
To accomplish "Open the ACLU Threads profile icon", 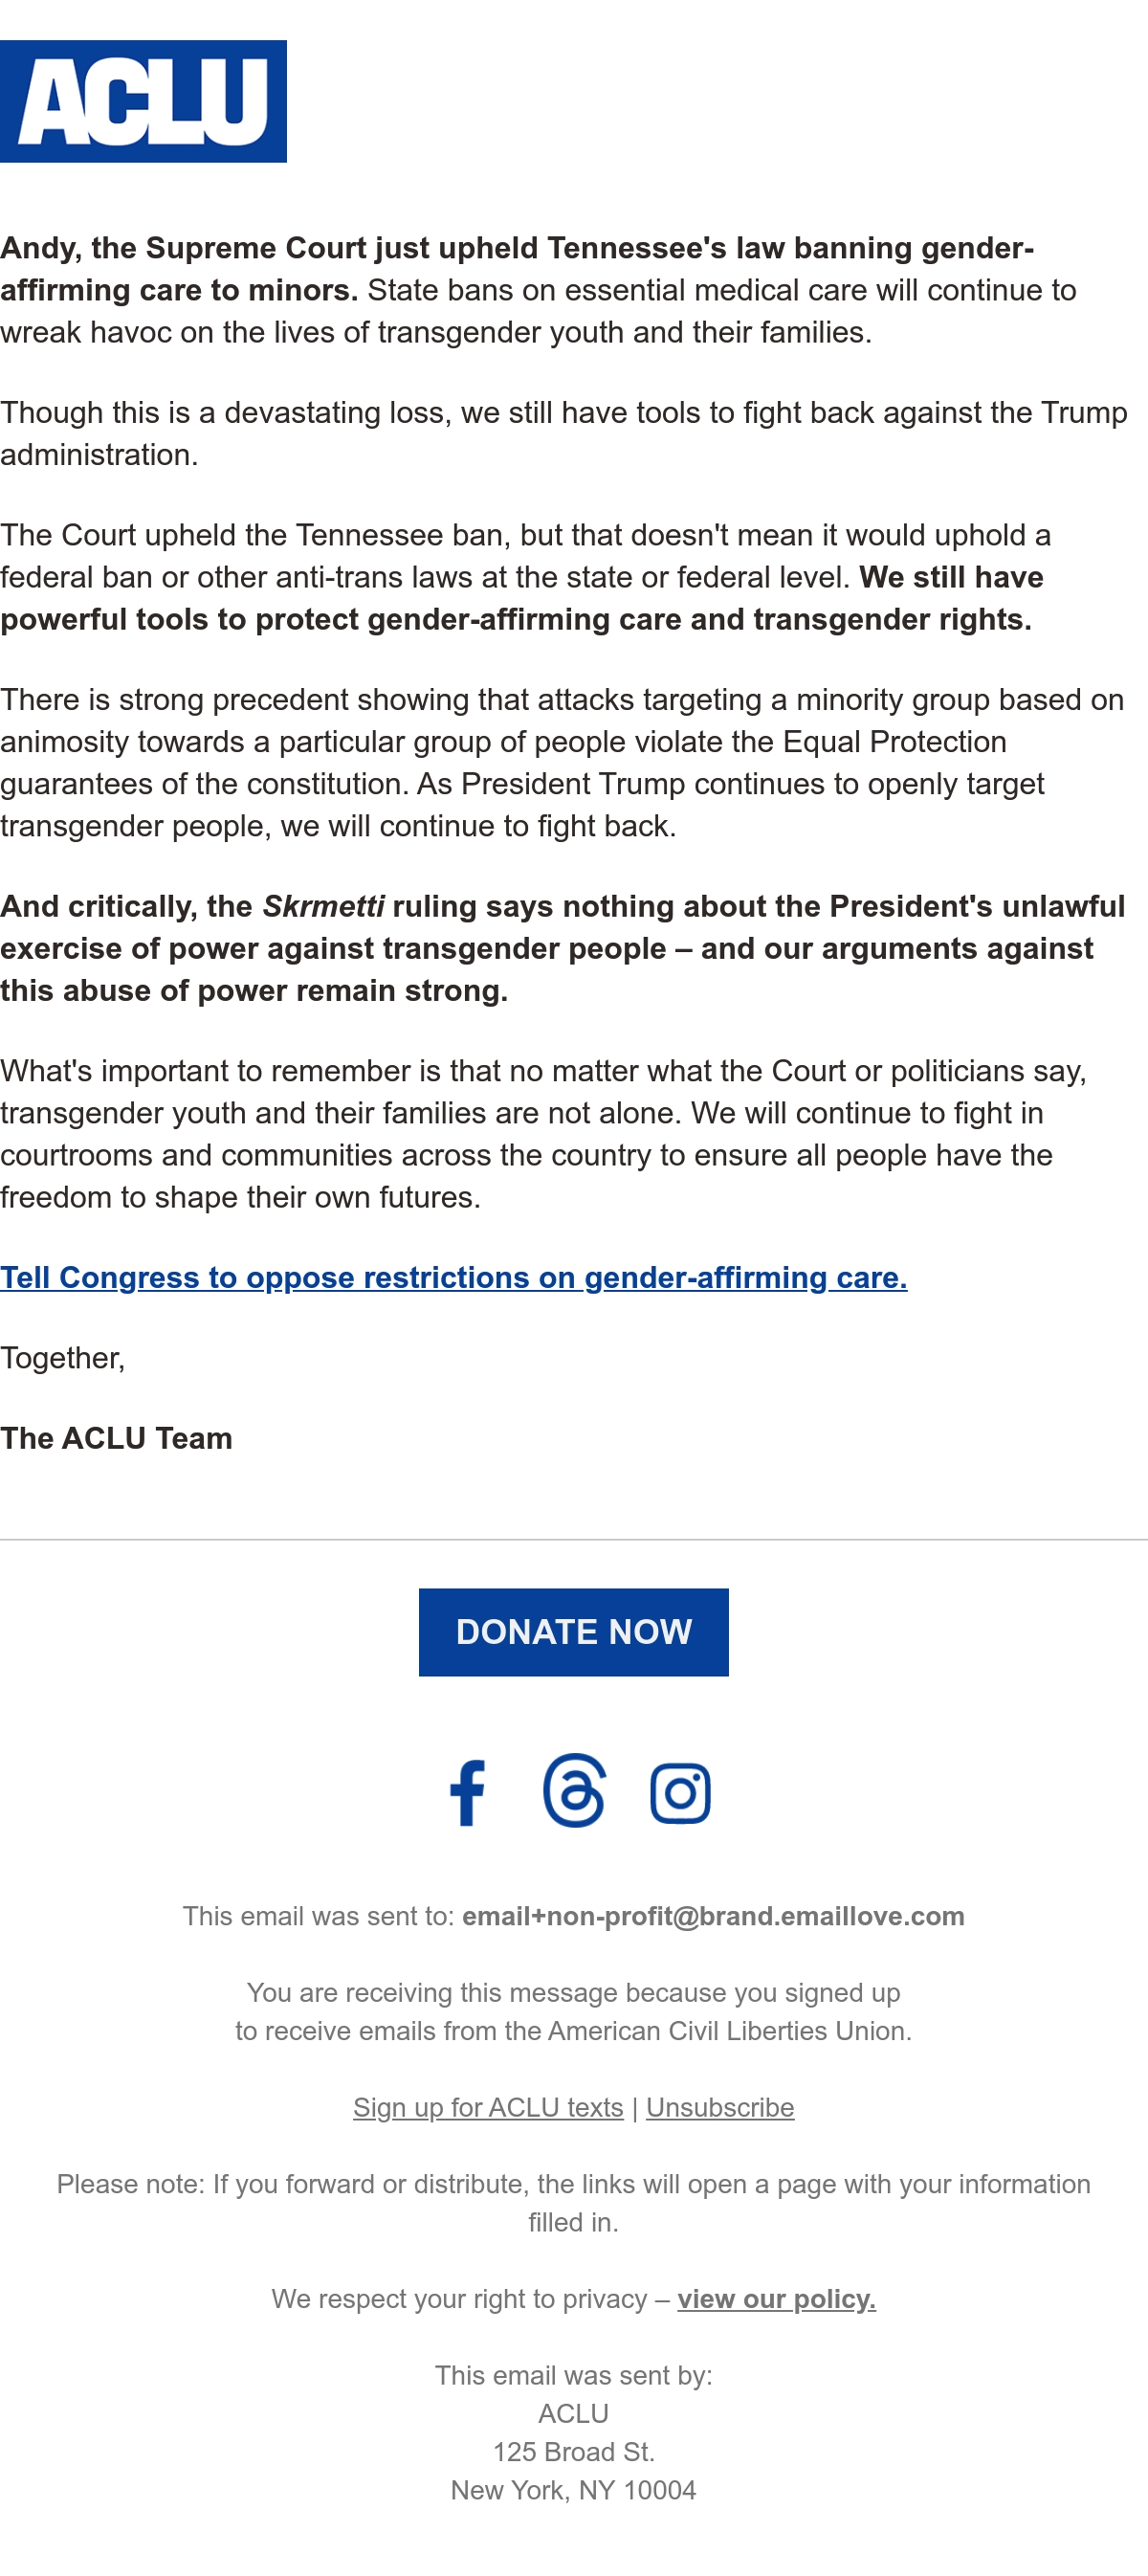I will [574, 1790].
